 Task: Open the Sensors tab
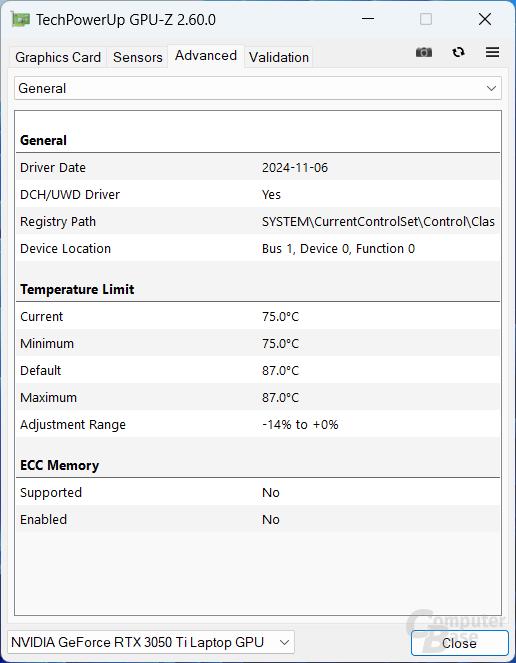pyautogui.click(x=137, y=57)
